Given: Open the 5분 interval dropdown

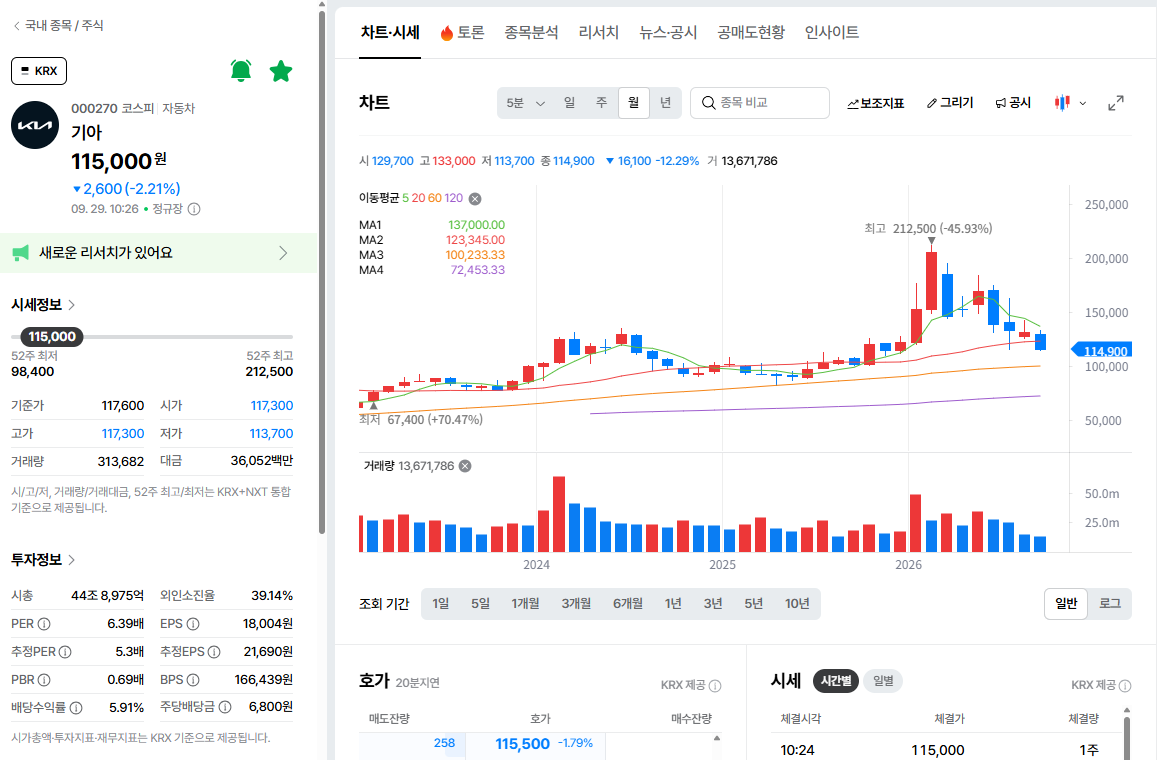Looking at the screenshot, I should point(525,103).
